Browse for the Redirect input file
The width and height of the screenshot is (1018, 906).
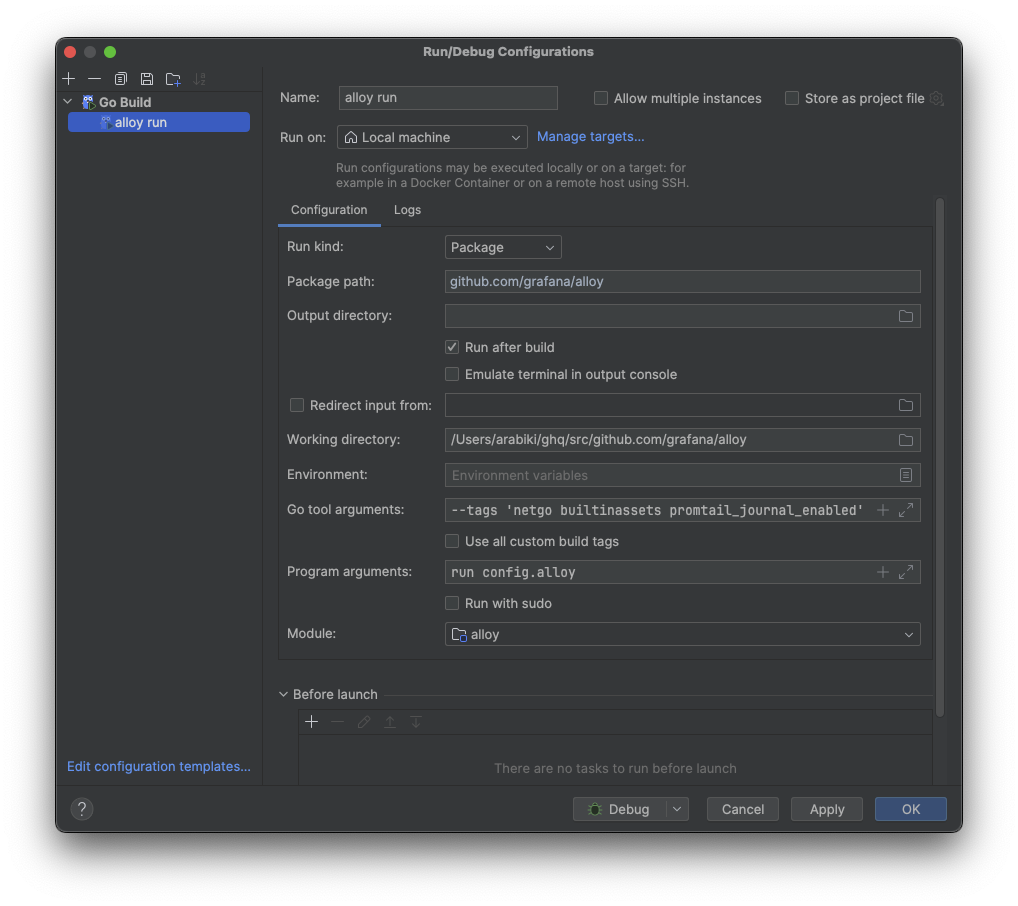point(906,405)
